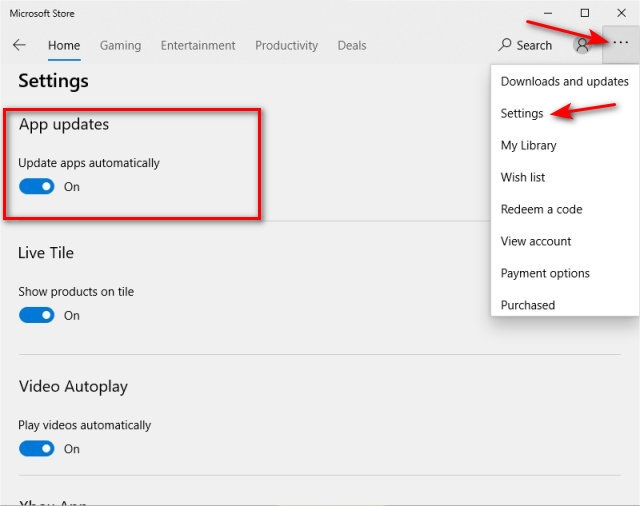Go back using the back arrow

pyautogui.click(x=19, y=45)
